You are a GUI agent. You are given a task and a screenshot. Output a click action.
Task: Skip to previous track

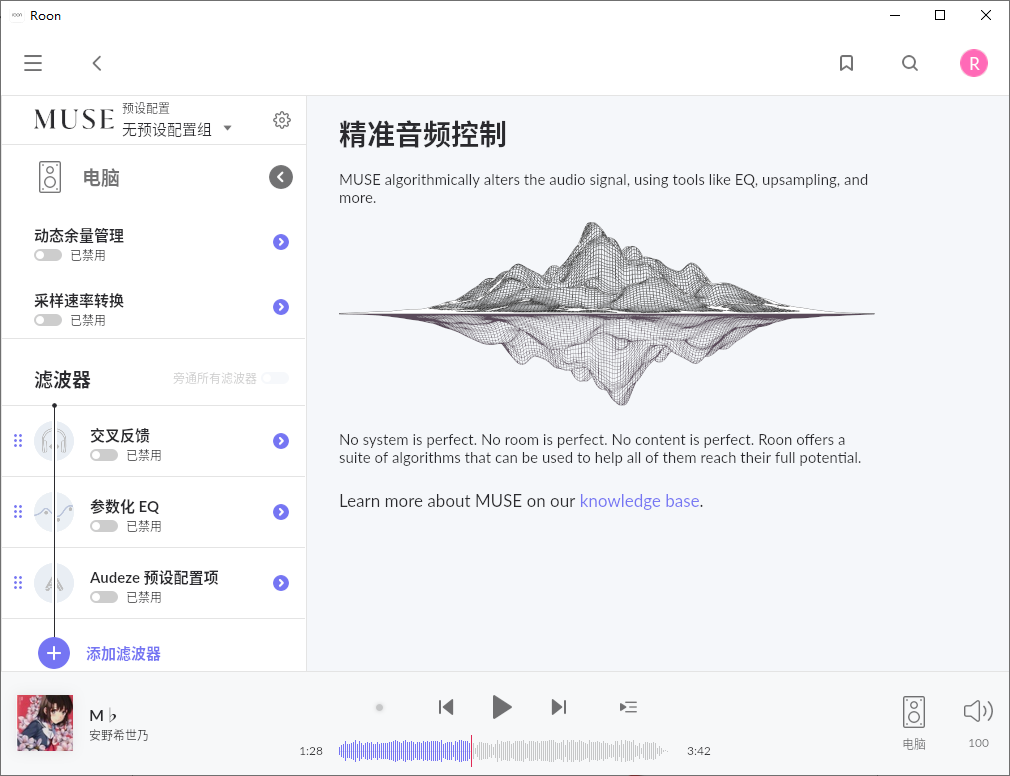[x=446, y=707]
